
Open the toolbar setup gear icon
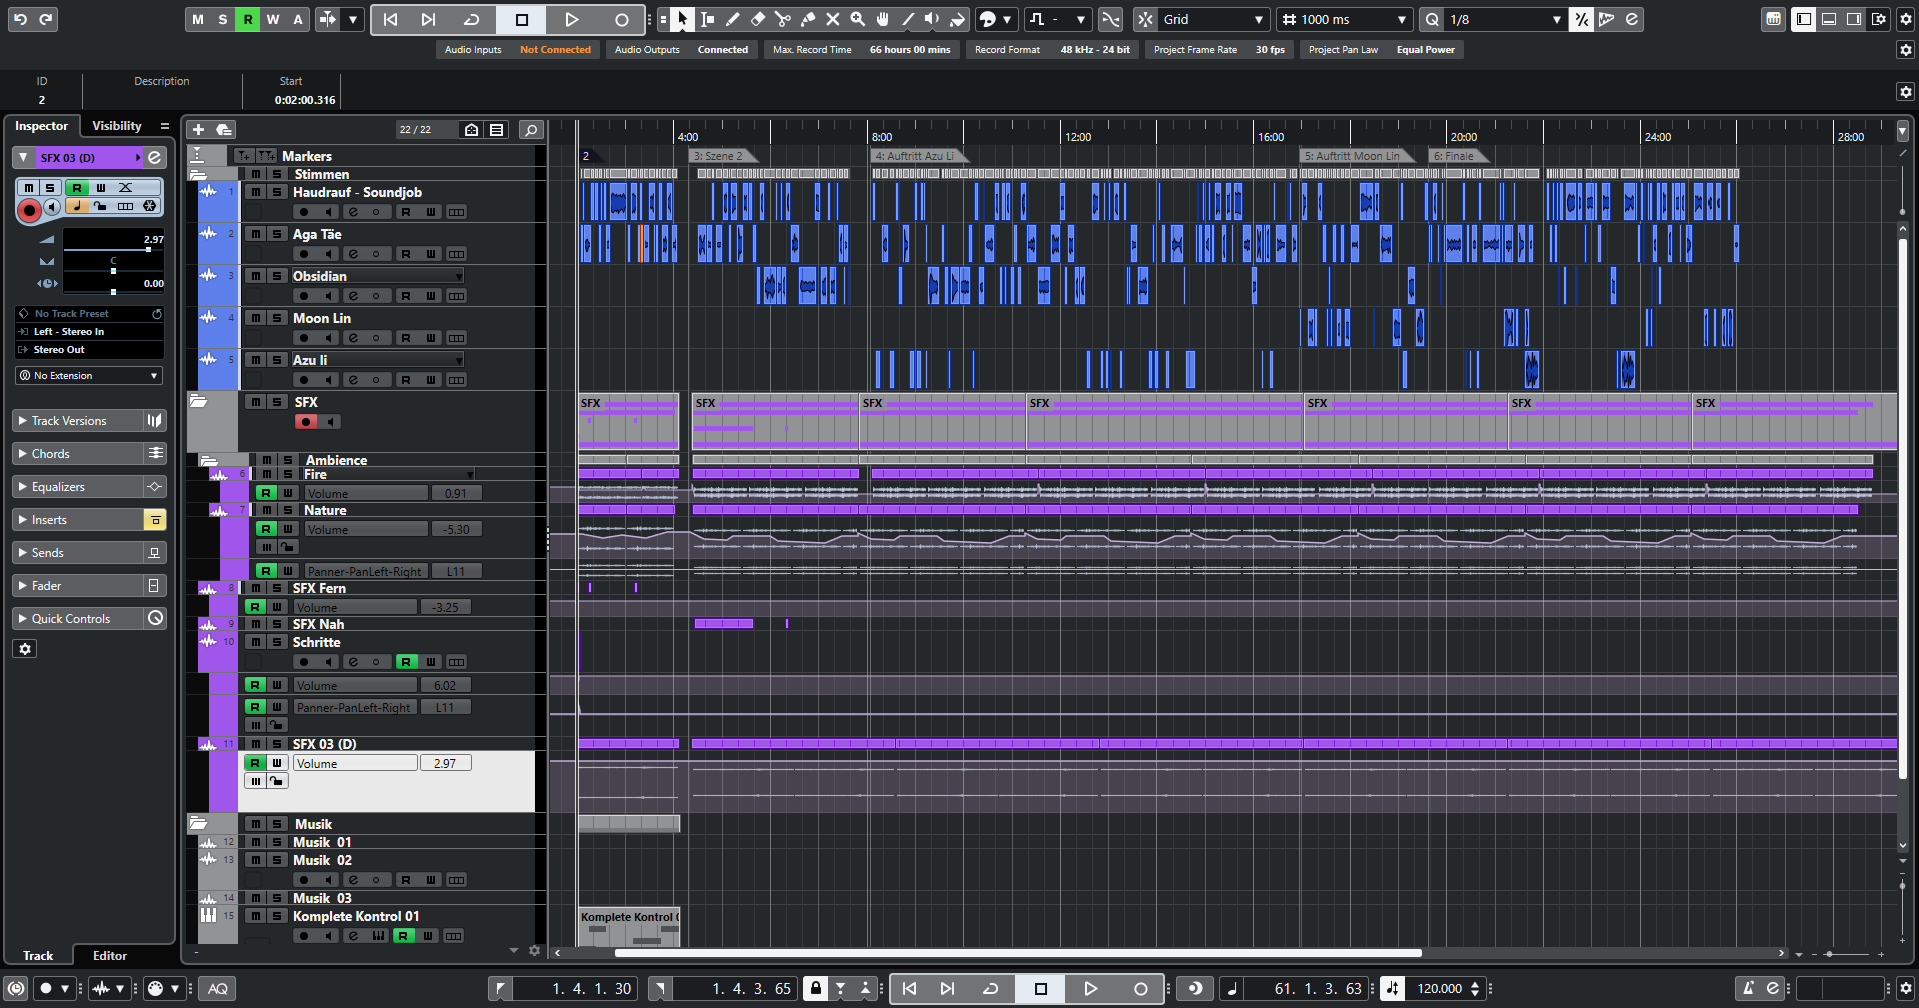1905,19
